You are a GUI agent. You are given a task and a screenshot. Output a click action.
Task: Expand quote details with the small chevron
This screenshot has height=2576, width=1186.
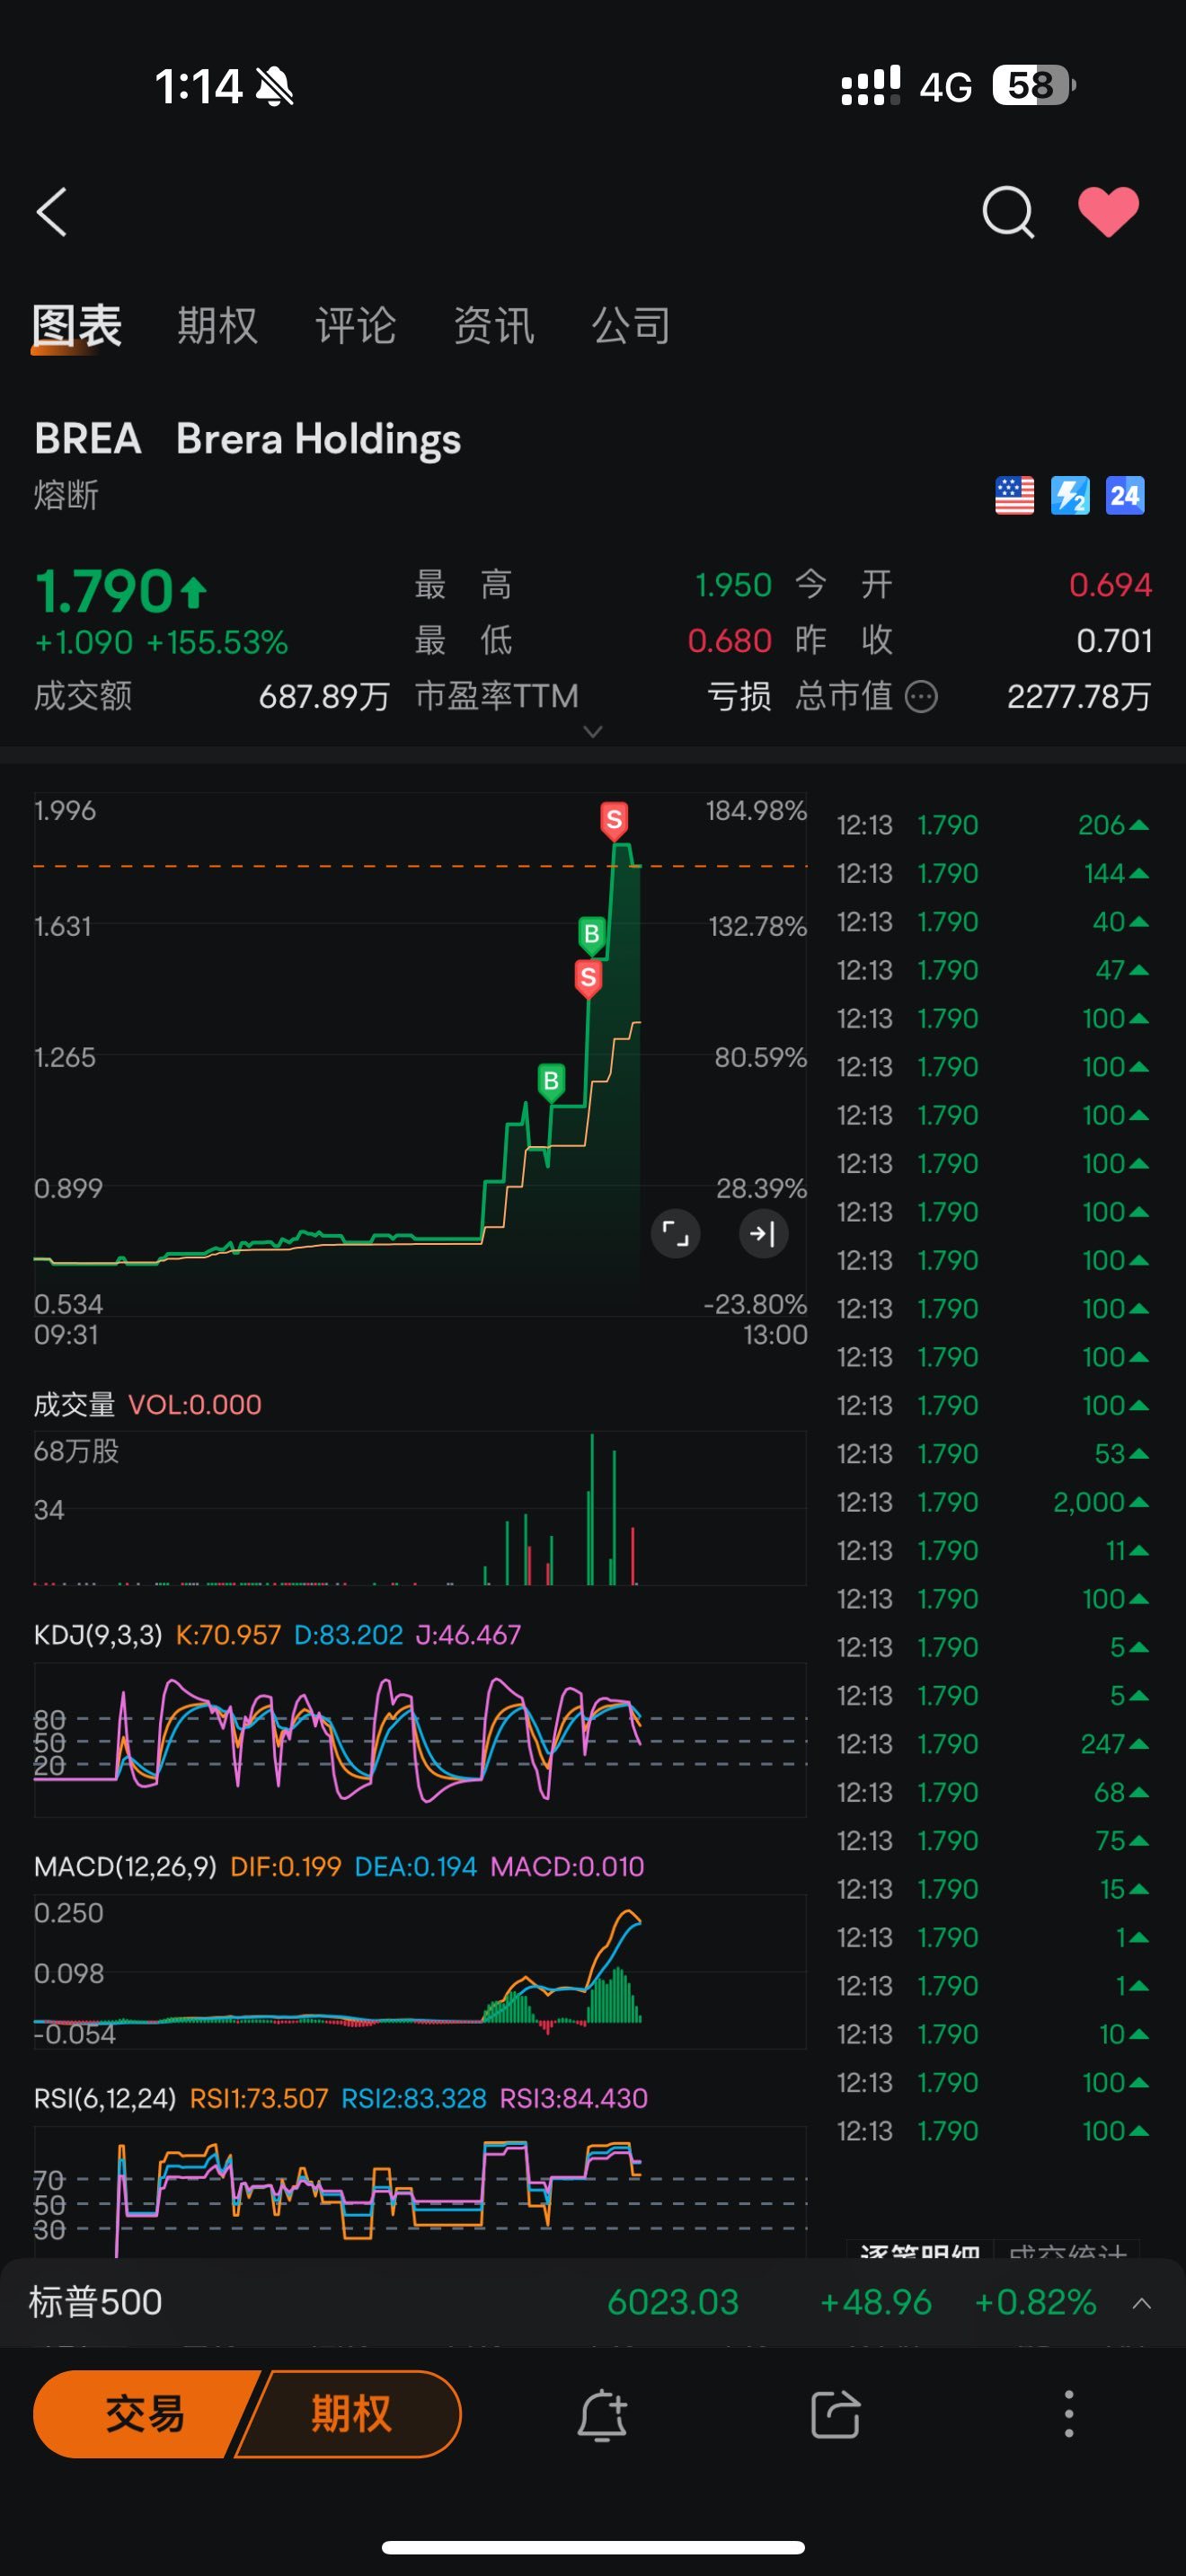[x=593, y=732]
